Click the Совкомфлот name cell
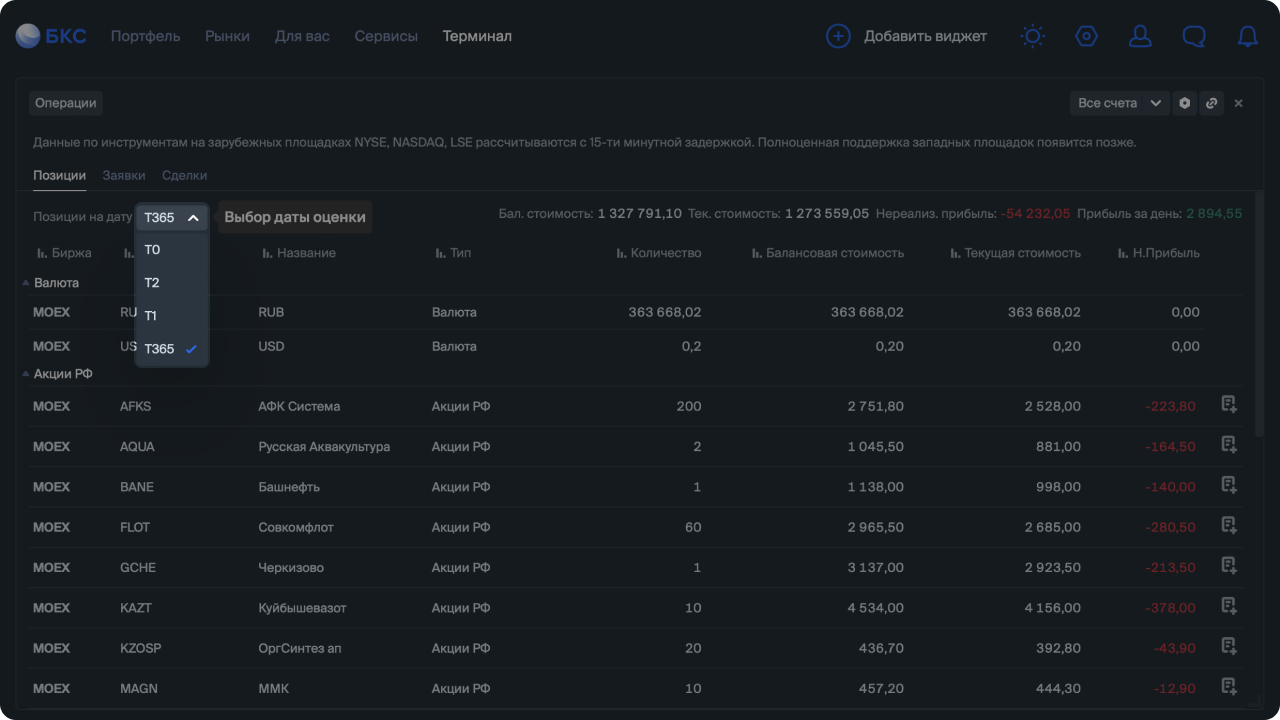The width and height of the screenshot is (1280, 720). click(x=296, y=527)
